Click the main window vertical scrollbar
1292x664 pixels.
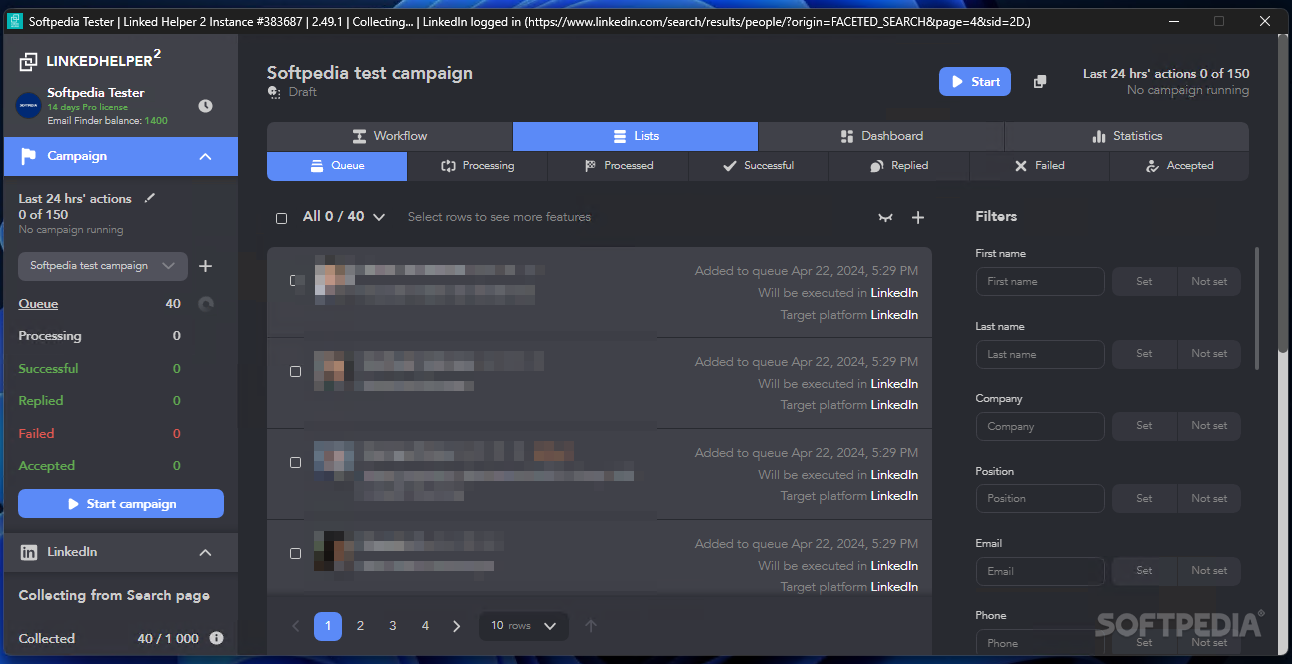[x=1283, y=195]
